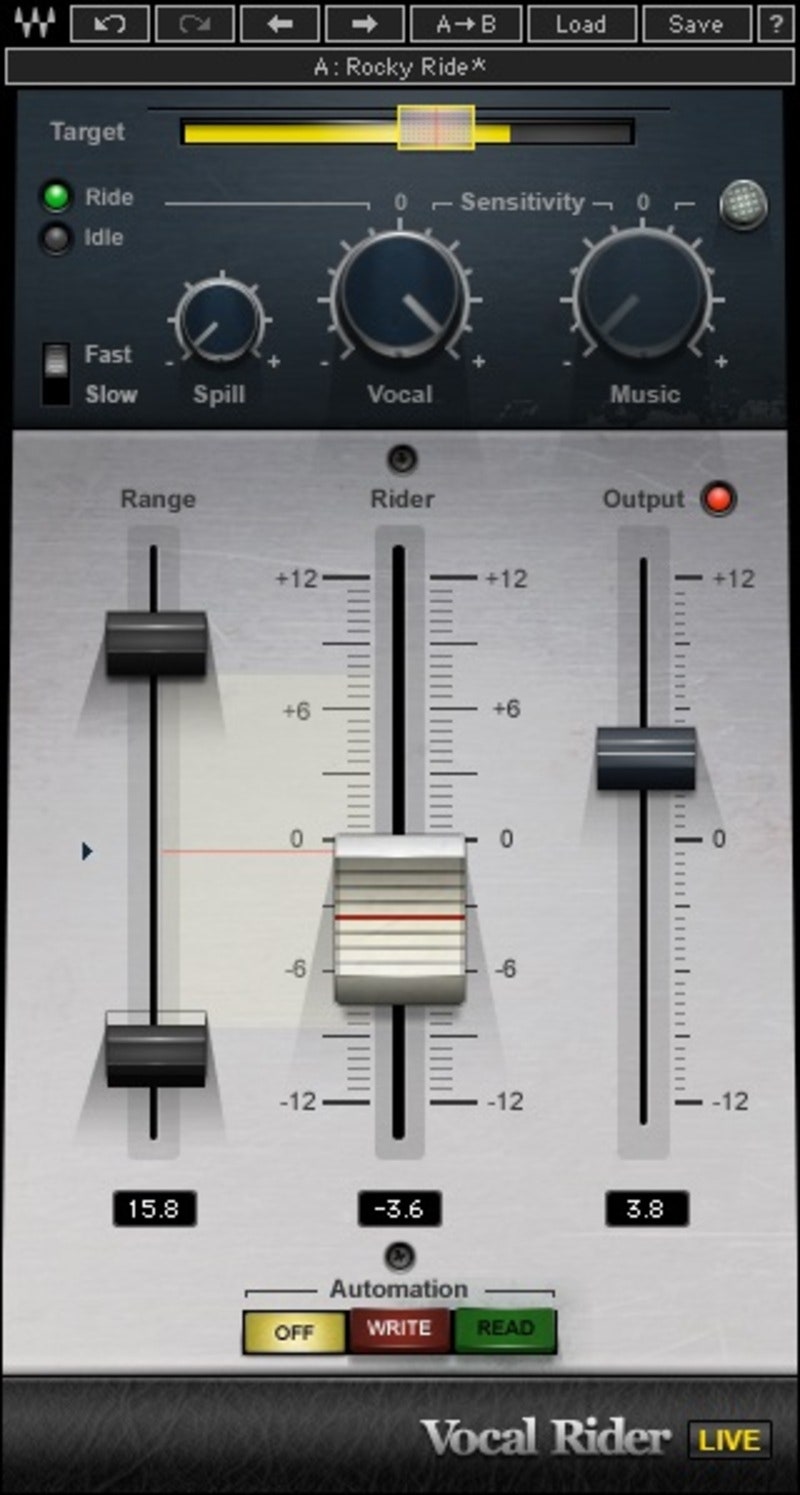
Task: Open the Save preset menu
Action: tap(696, 23)
